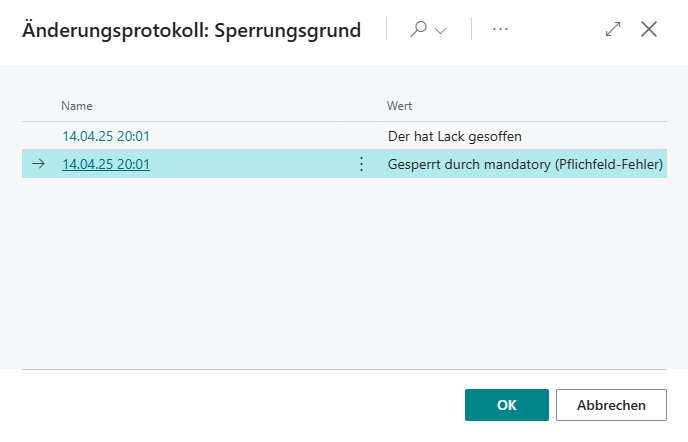Expand the chevron next to search
Screen dimensions: 688x442
[440, 30]
